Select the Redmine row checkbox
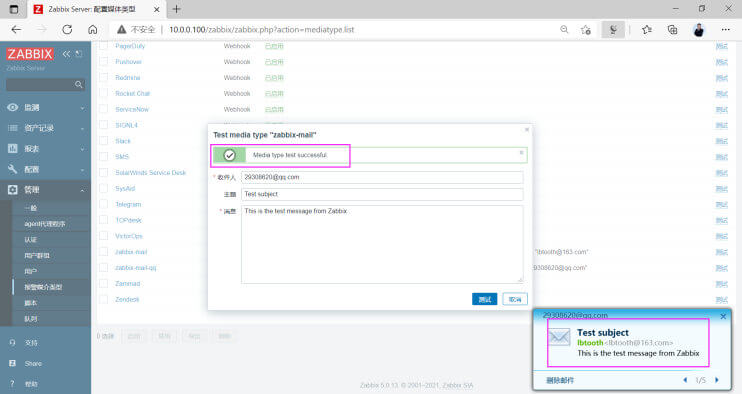Image resolution: width=742 pixels, height=394 pixels. pos(104,78)
